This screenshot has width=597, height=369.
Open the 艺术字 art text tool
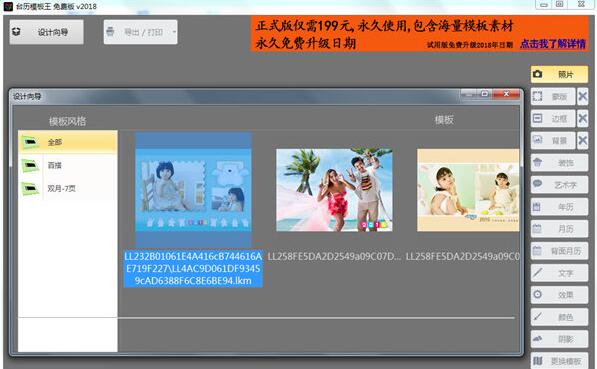point(559,185)
